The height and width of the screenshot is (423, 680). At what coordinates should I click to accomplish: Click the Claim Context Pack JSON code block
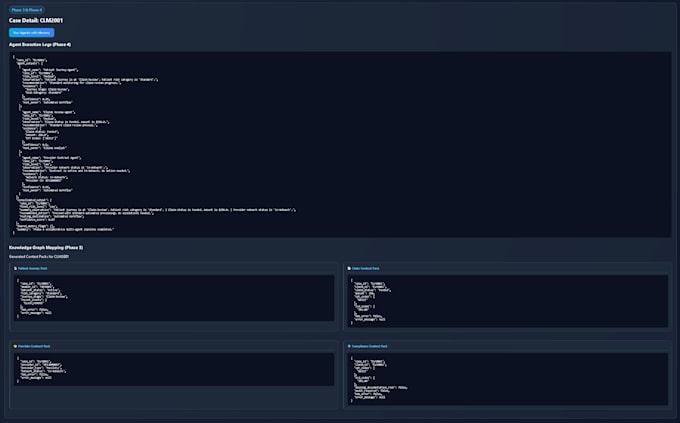(507, 301)
